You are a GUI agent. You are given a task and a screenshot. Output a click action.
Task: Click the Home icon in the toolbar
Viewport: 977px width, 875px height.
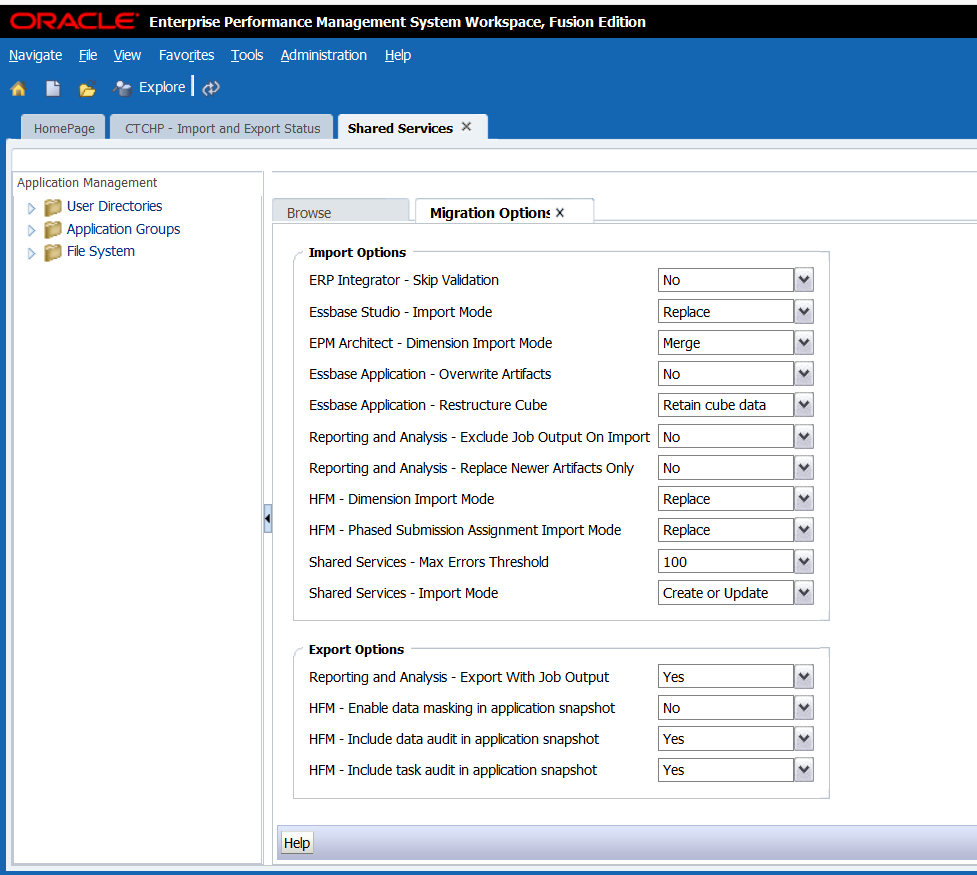[18, 88]
